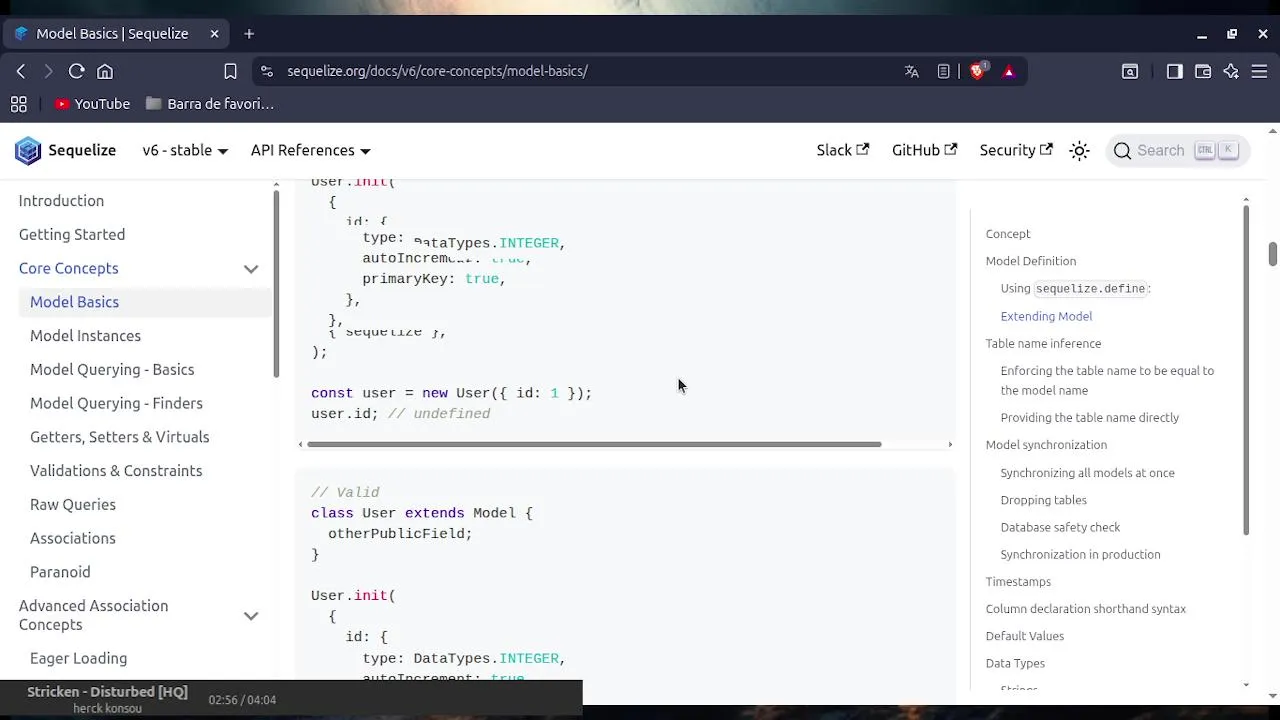Screen dimensions: 1280x720
Task: Open the API References dropdown
Action: (x=311, y=150)
